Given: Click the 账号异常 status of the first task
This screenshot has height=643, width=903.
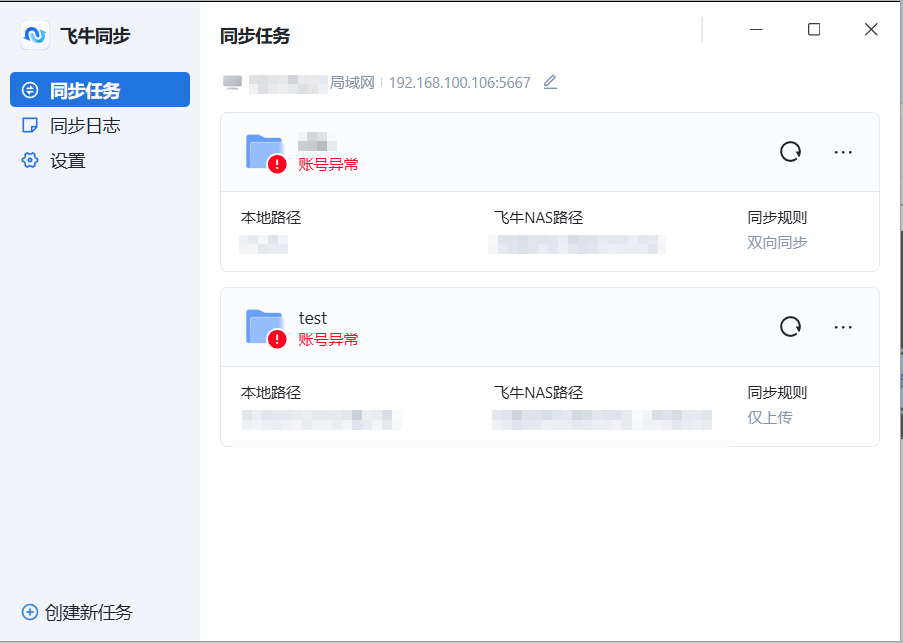Looking at the screenshot, I should (x=328, y=165).
